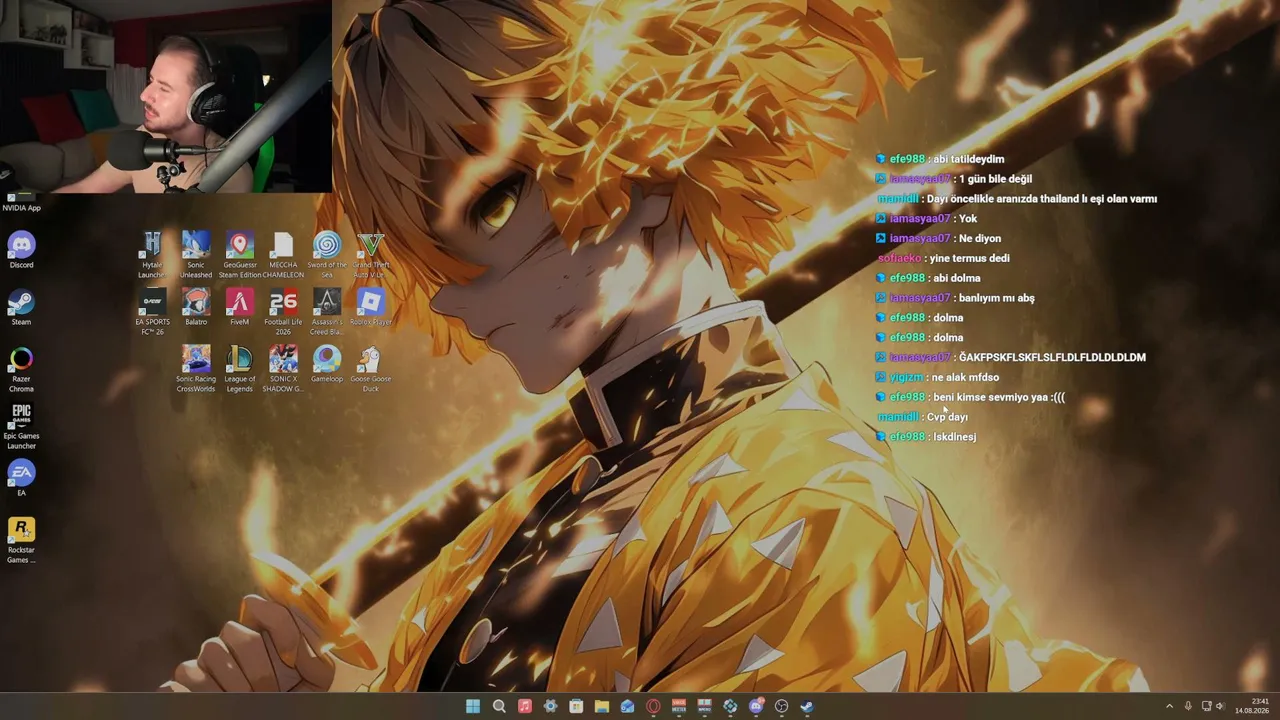Click the message "beni kimse sevmiyo yaa"
Viewport: 1280px width, 720px height.
pos(999,397)
